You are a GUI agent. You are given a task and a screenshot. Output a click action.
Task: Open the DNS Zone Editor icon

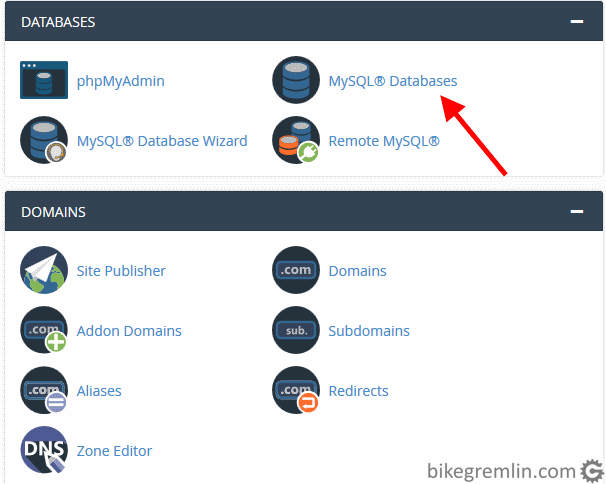(x=44, y=450)
